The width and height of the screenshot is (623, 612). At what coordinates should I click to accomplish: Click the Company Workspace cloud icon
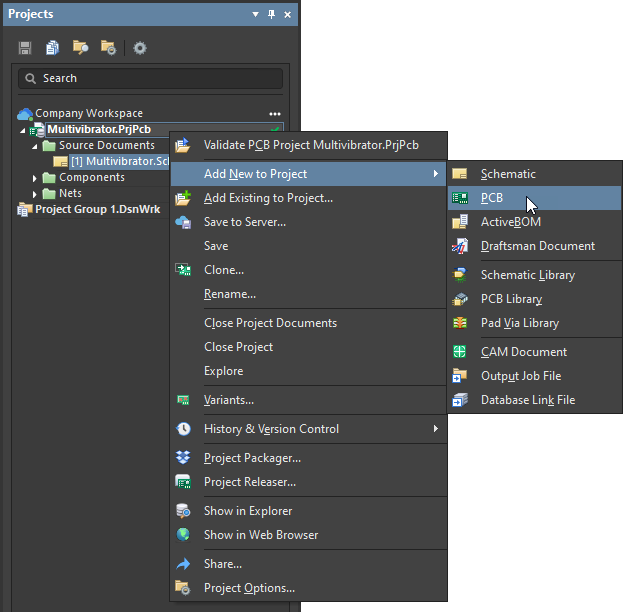click(x=25, y=114)
